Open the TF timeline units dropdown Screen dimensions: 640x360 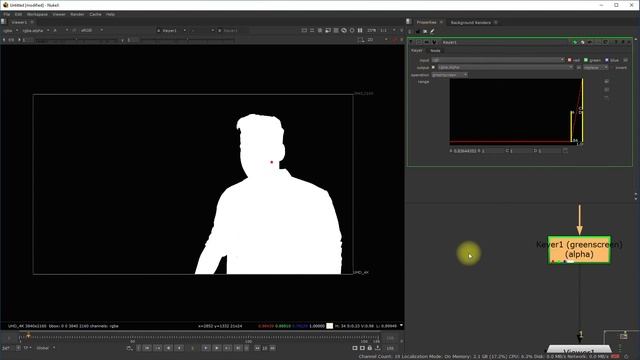pyautogui.click(x=27, y=348)
